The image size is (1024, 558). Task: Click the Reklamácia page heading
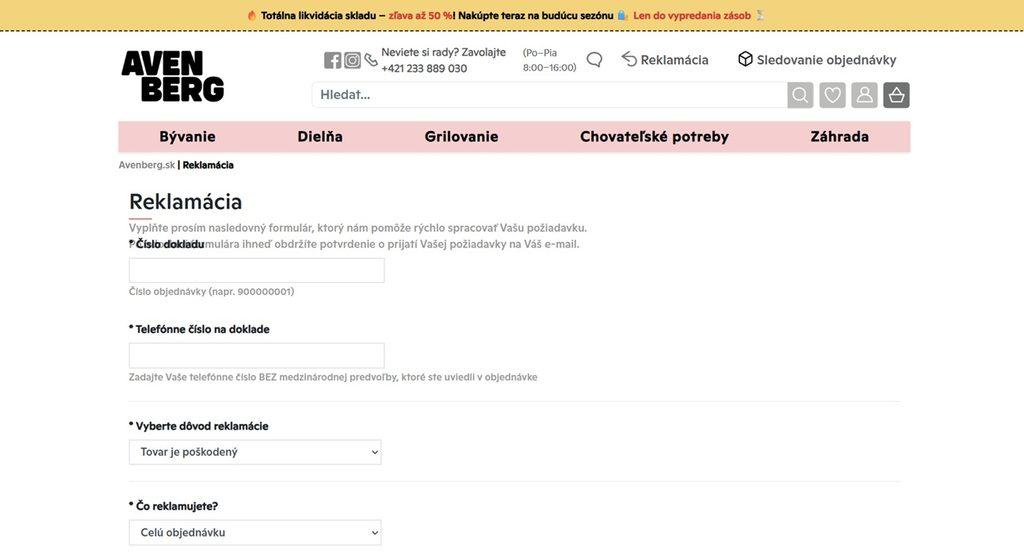point(185,201)
